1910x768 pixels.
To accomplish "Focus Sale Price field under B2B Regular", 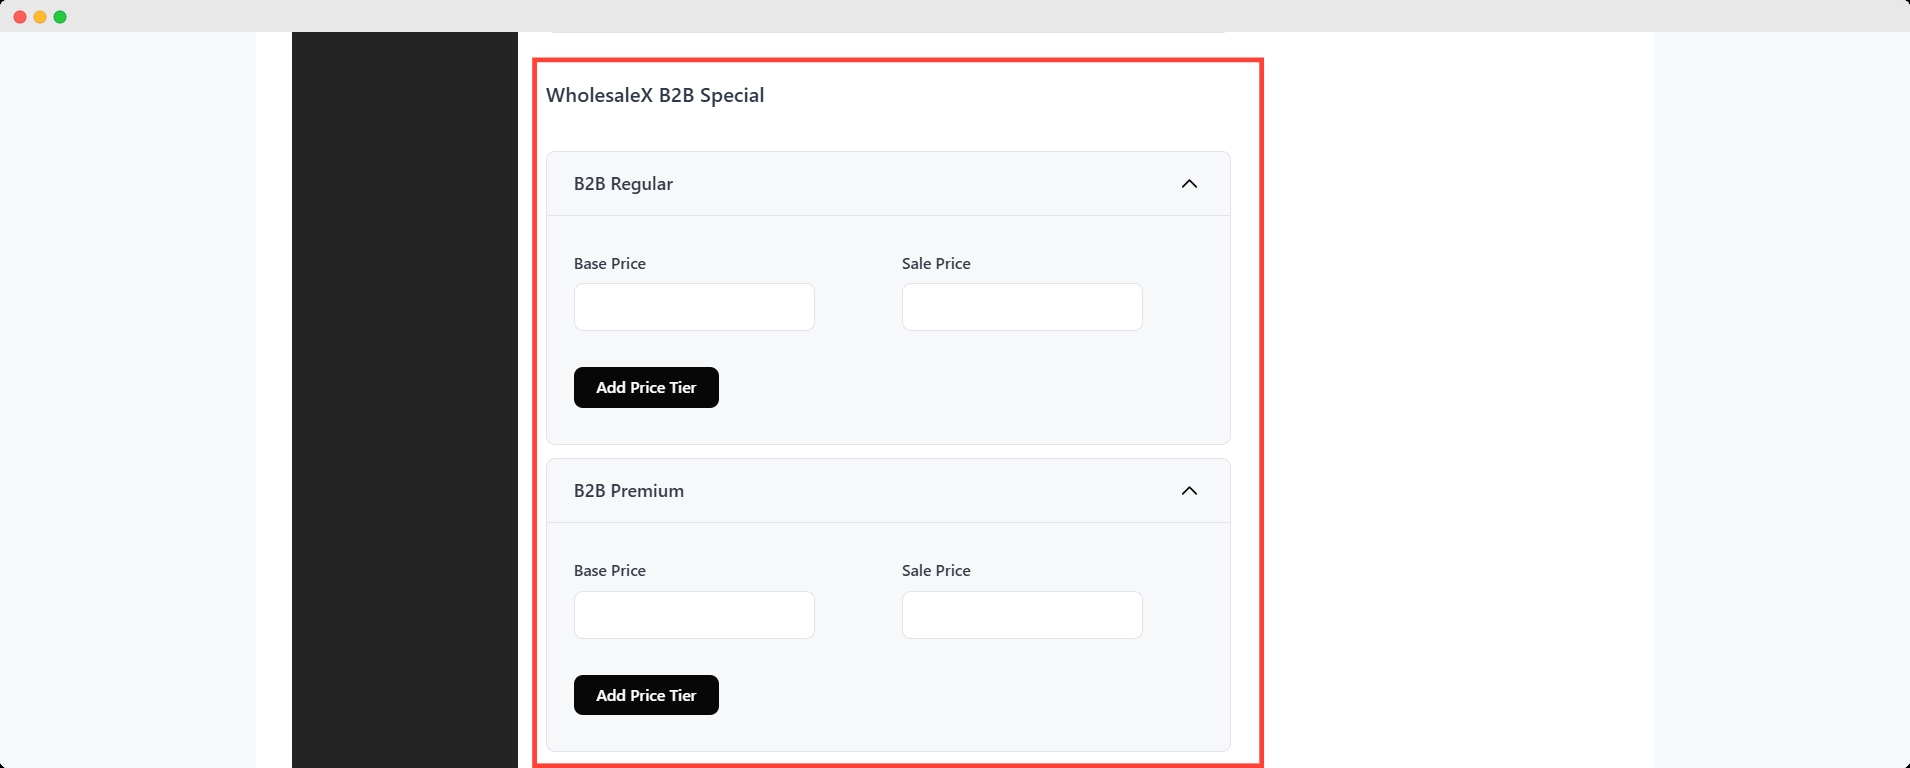I will pos(1022,307).
